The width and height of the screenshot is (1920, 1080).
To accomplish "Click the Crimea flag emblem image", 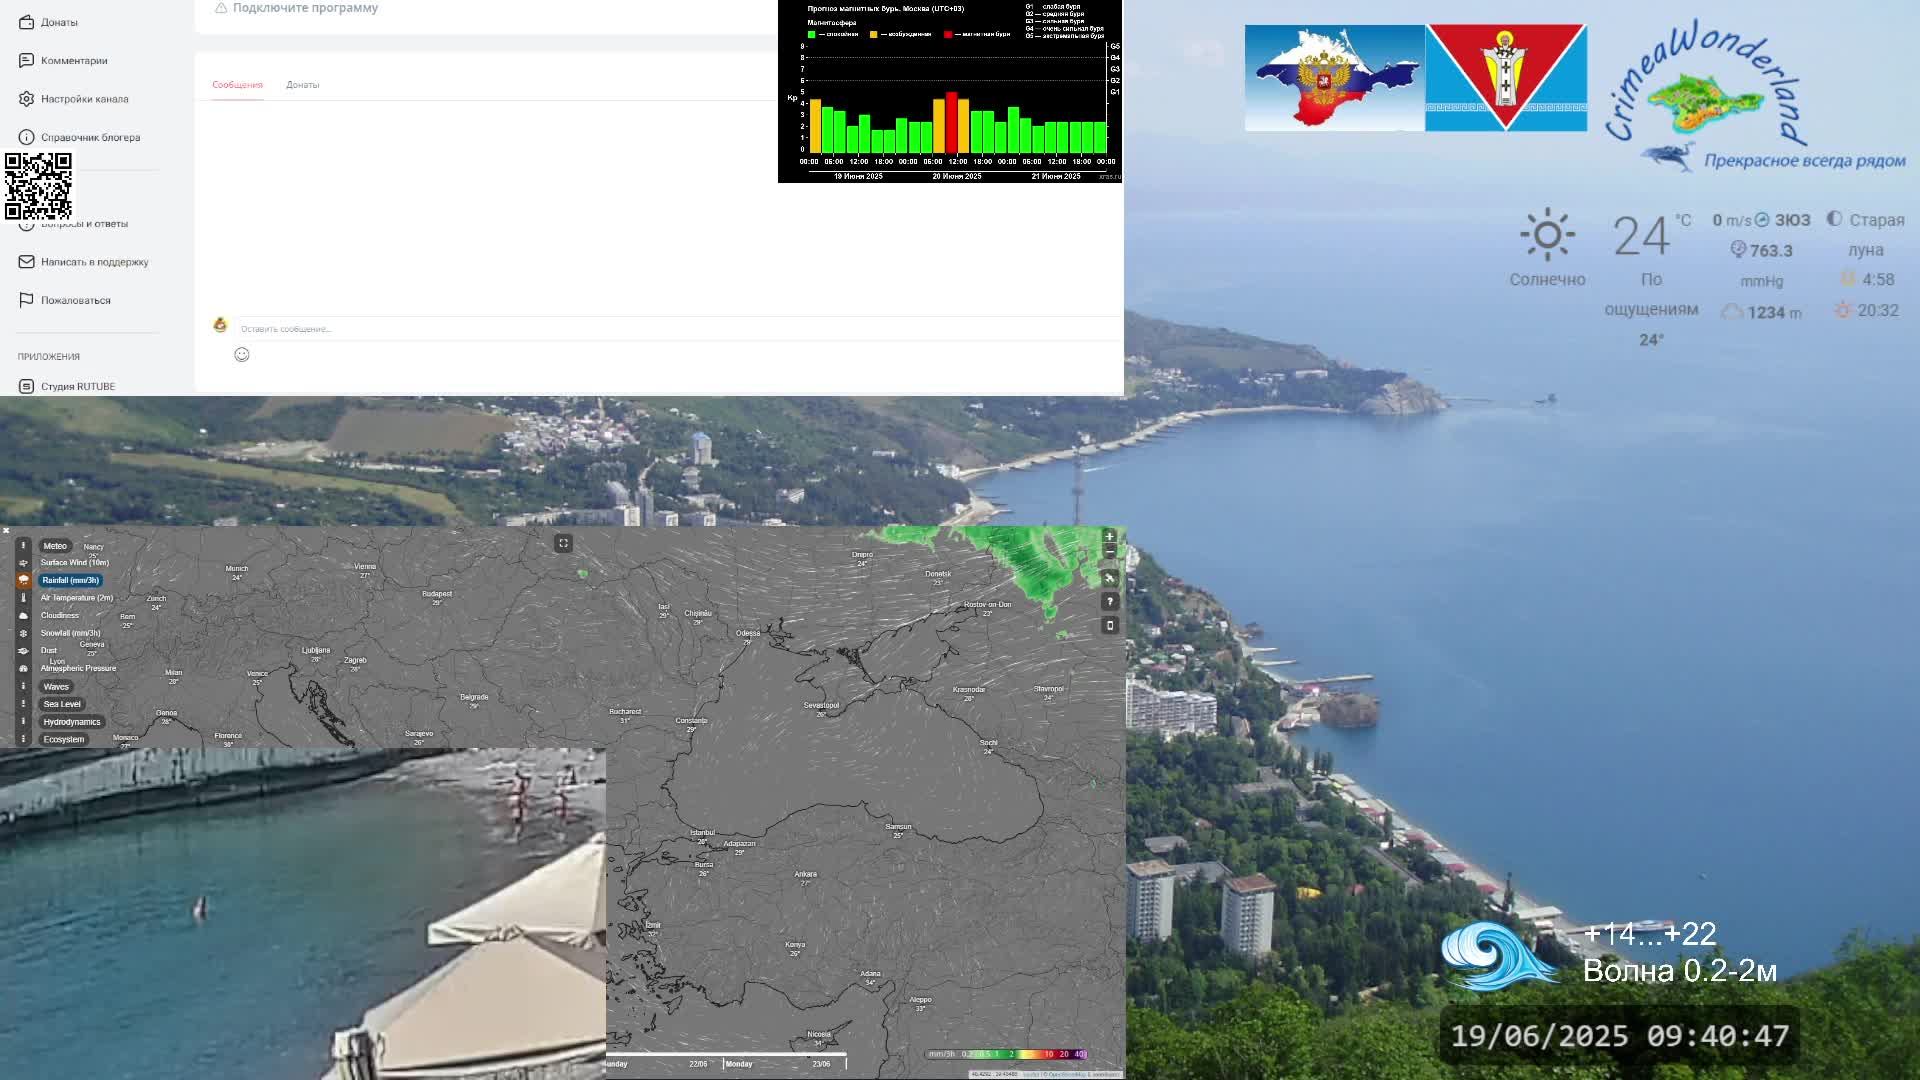I will (x=1334, y=78).
